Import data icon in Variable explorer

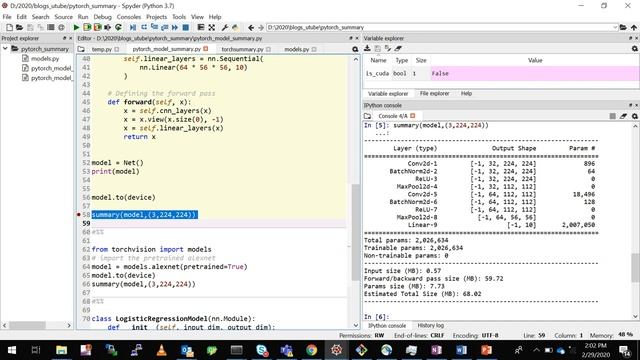click(x=367, y=49)
